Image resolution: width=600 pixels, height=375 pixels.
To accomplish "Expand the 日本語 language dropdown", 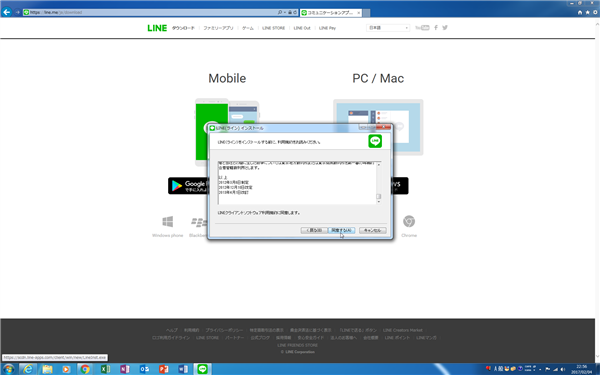I will point(388,28).
